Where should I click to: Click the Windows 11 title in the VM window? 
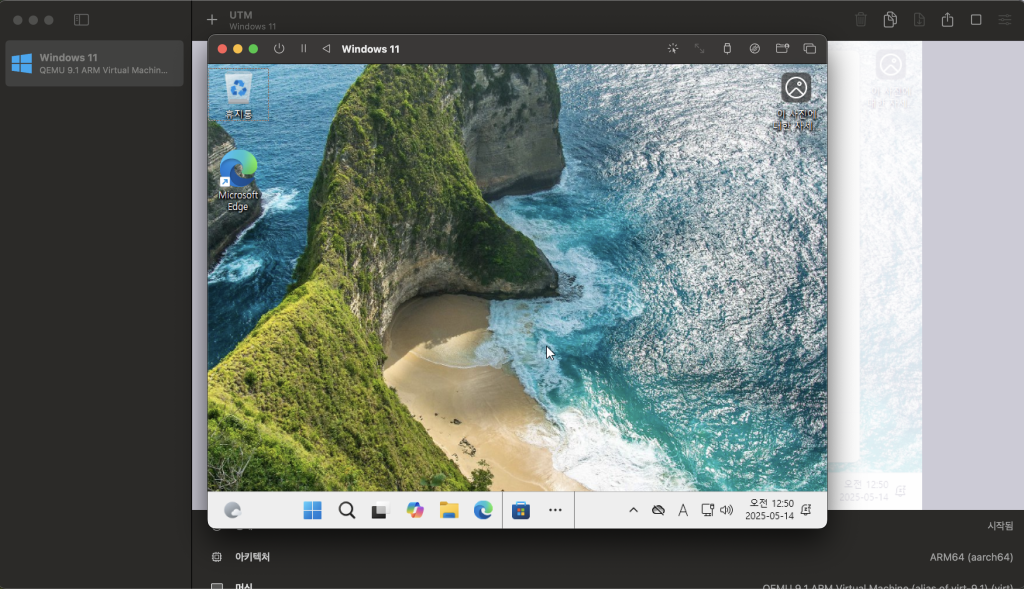point(370,49)
